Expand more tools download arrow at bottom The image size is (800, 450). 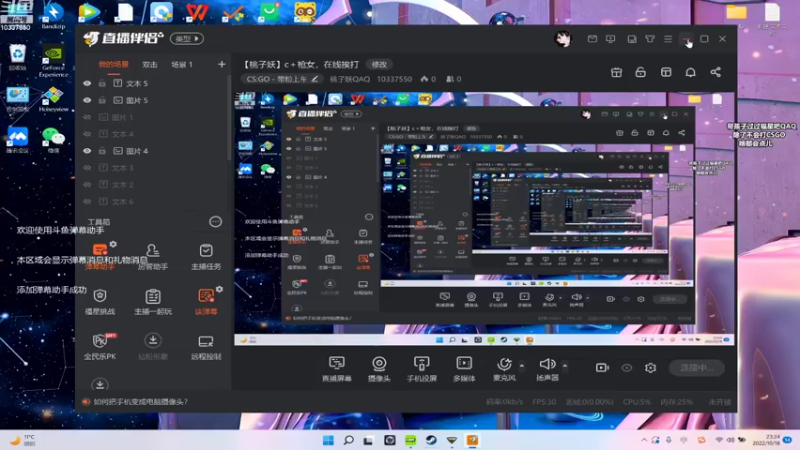(100, 384)
